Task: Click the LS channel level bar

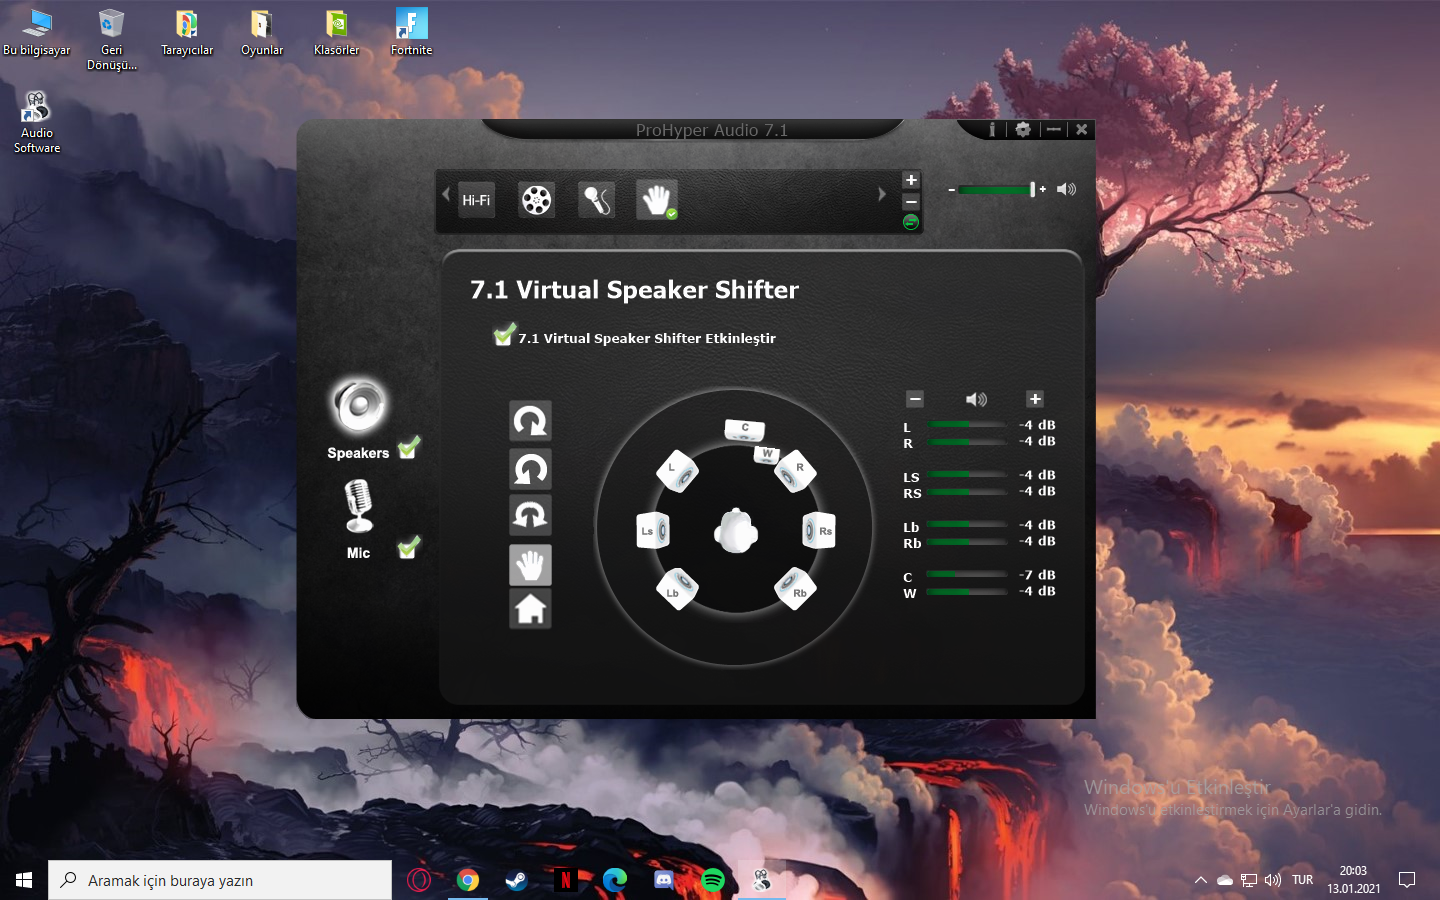Action: click(967, 475)
